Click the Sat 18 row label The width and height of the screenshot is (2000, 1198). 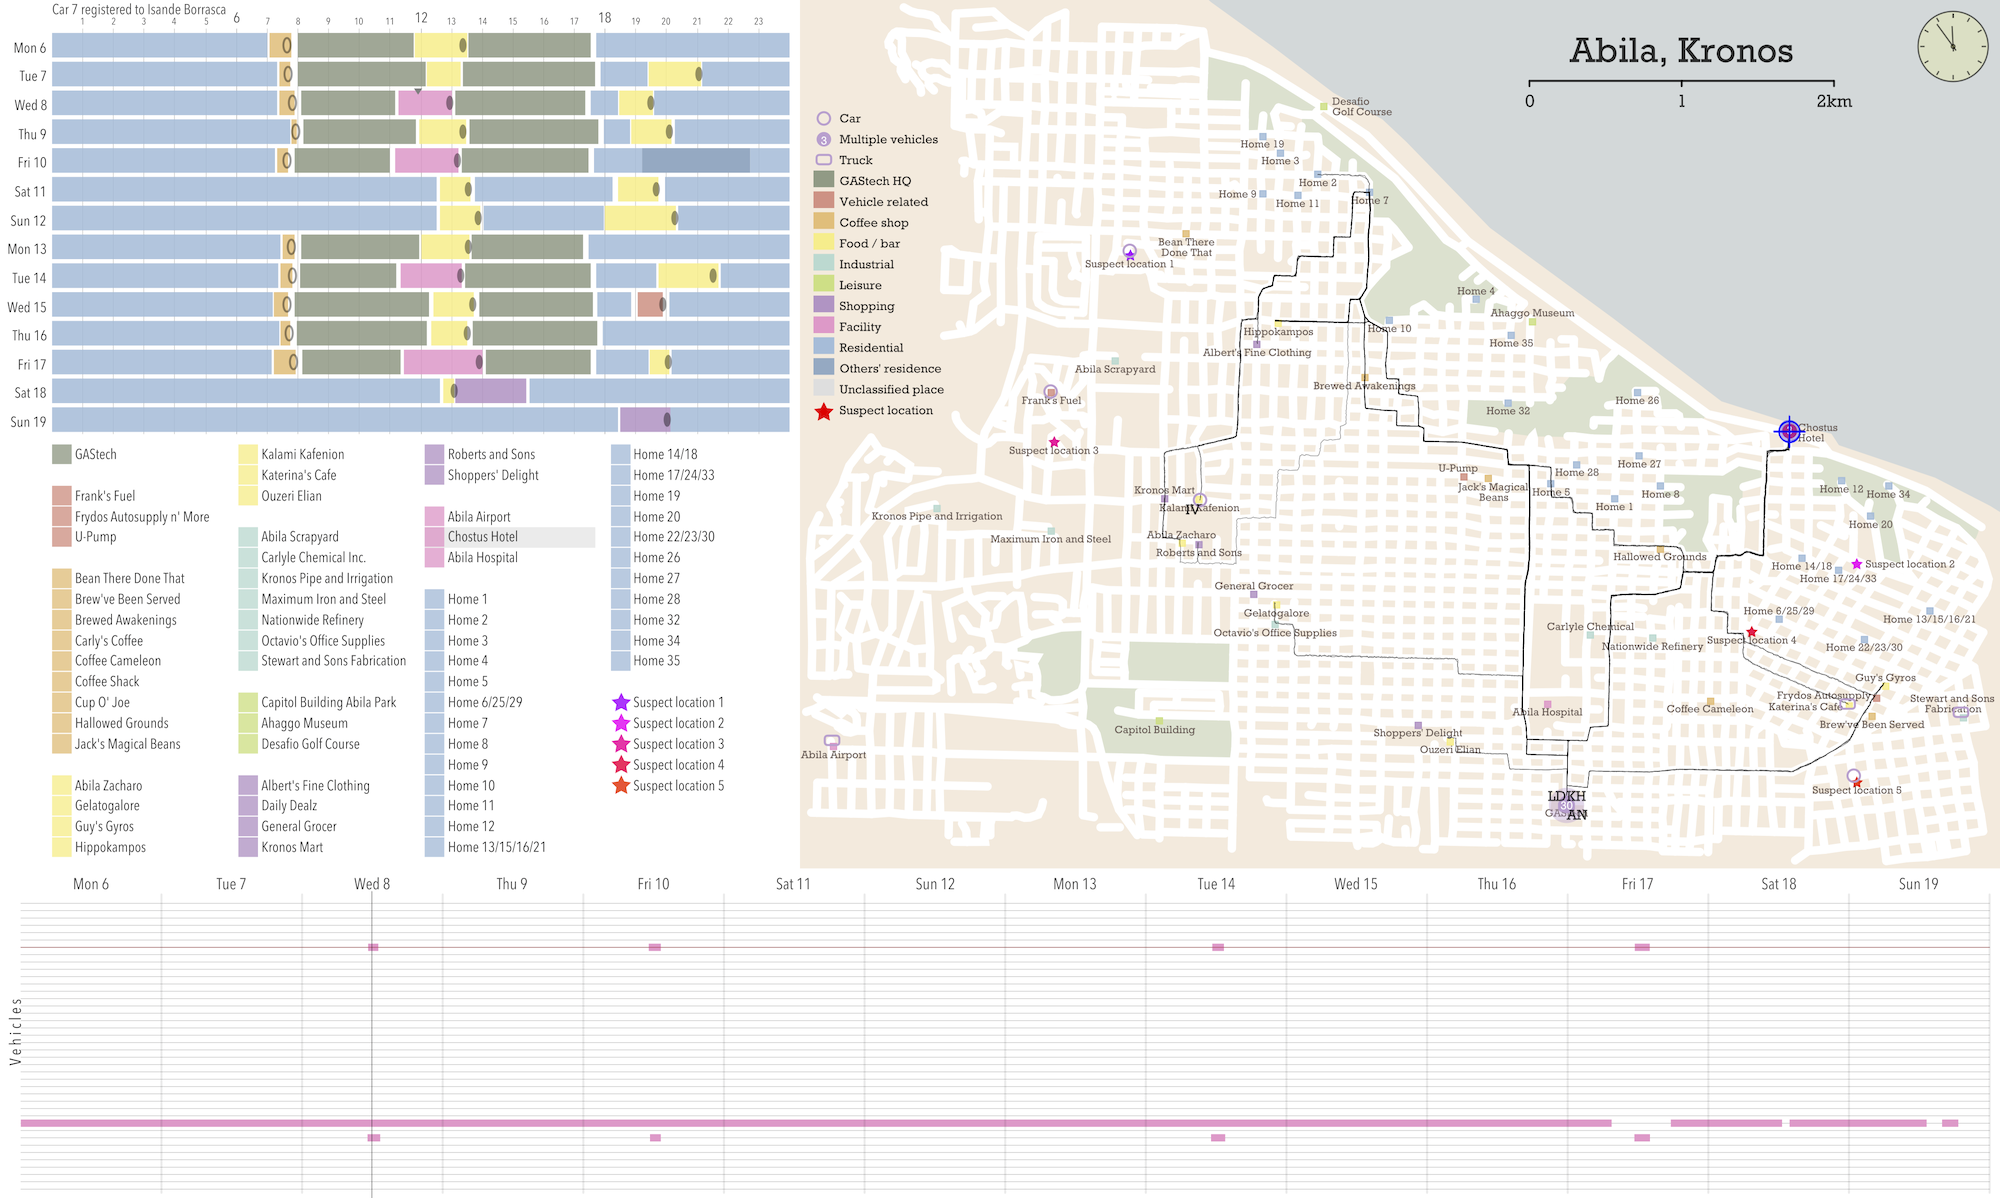31,393
